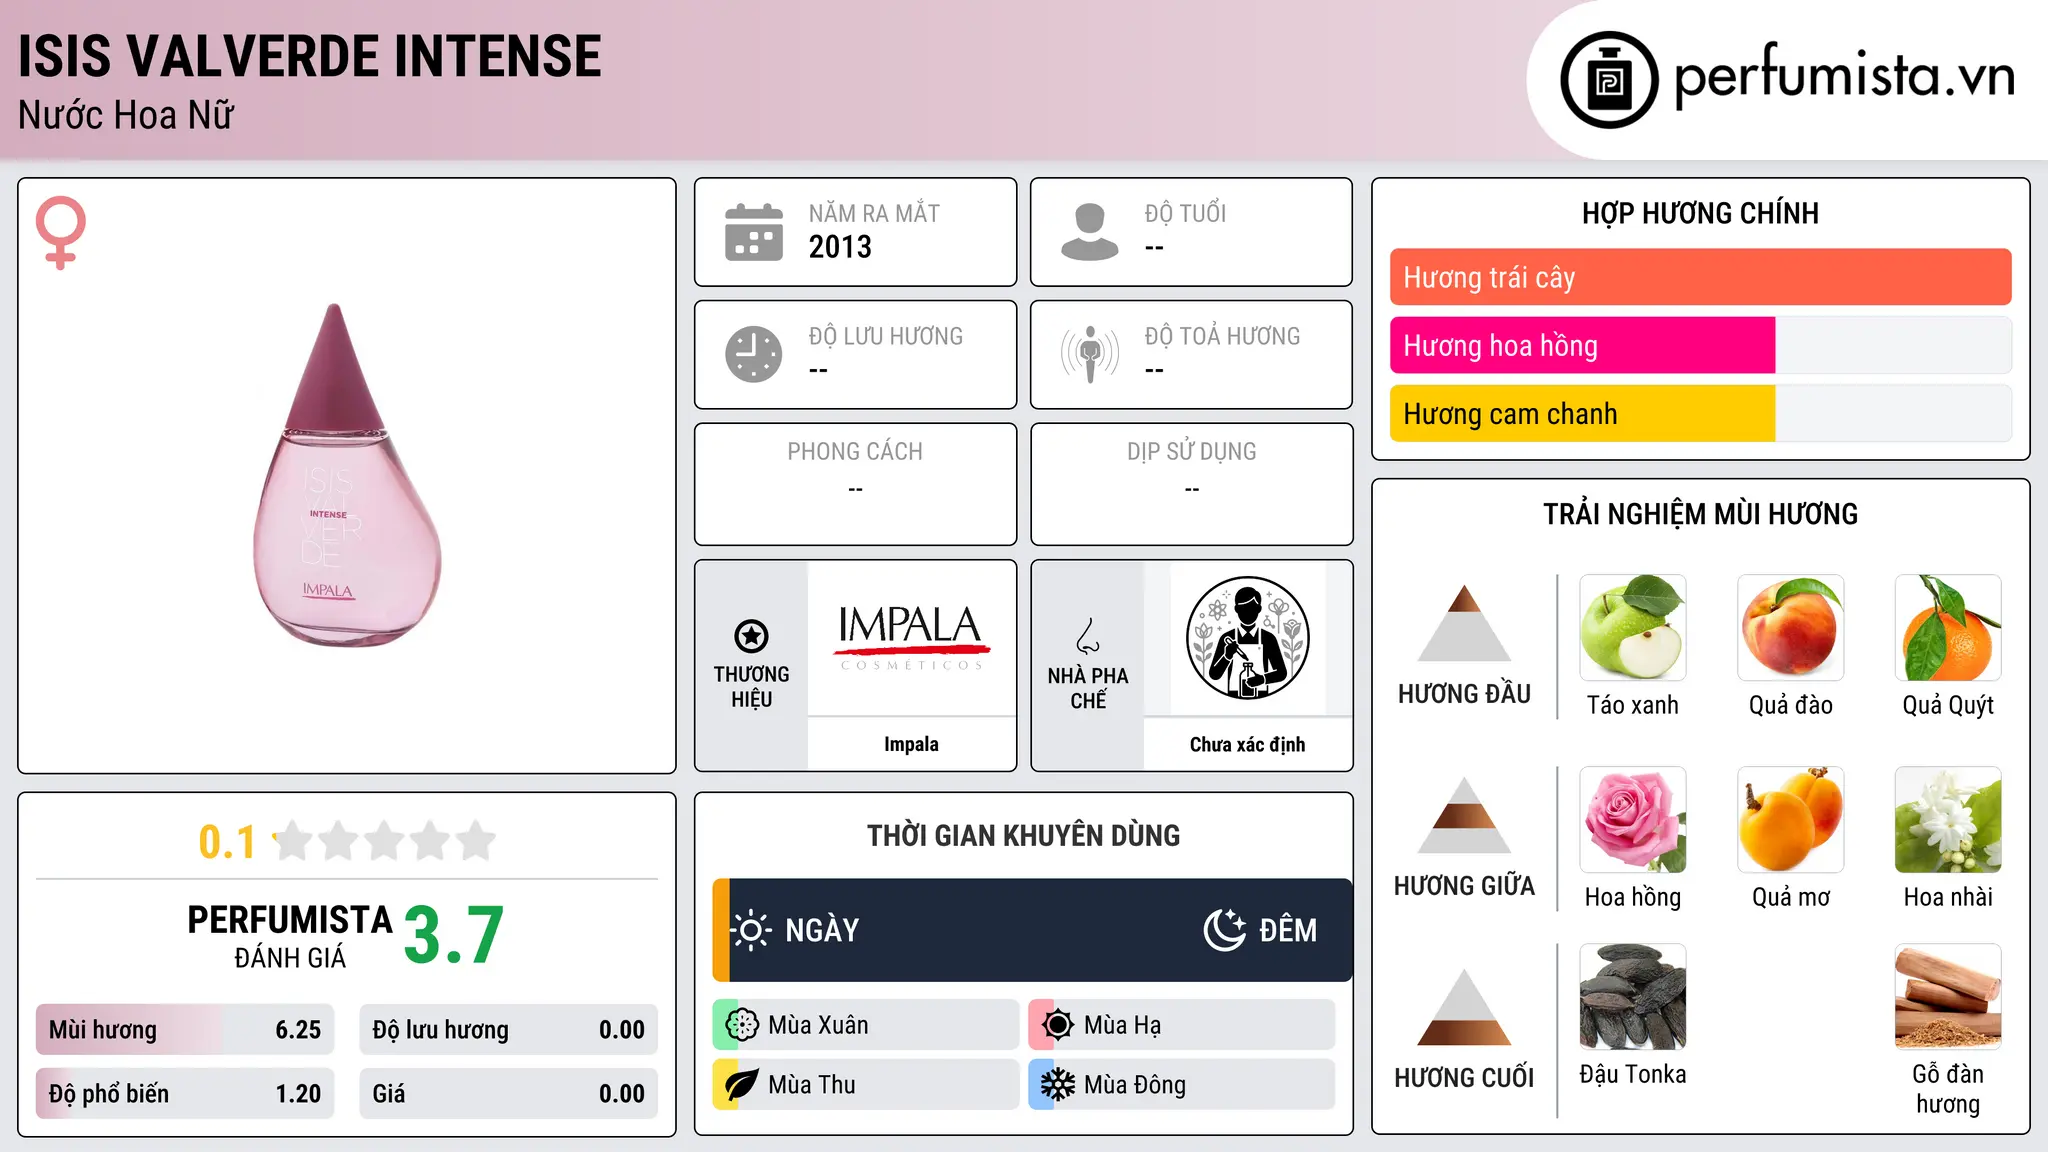Click the Mùa Hạ season bar

pos(1181,1024)
